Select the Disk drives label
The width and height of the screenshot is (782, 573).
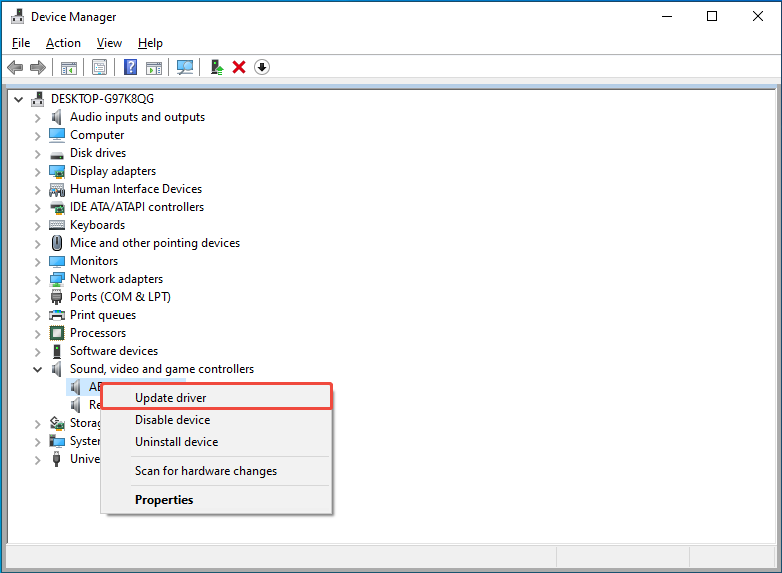98,153
